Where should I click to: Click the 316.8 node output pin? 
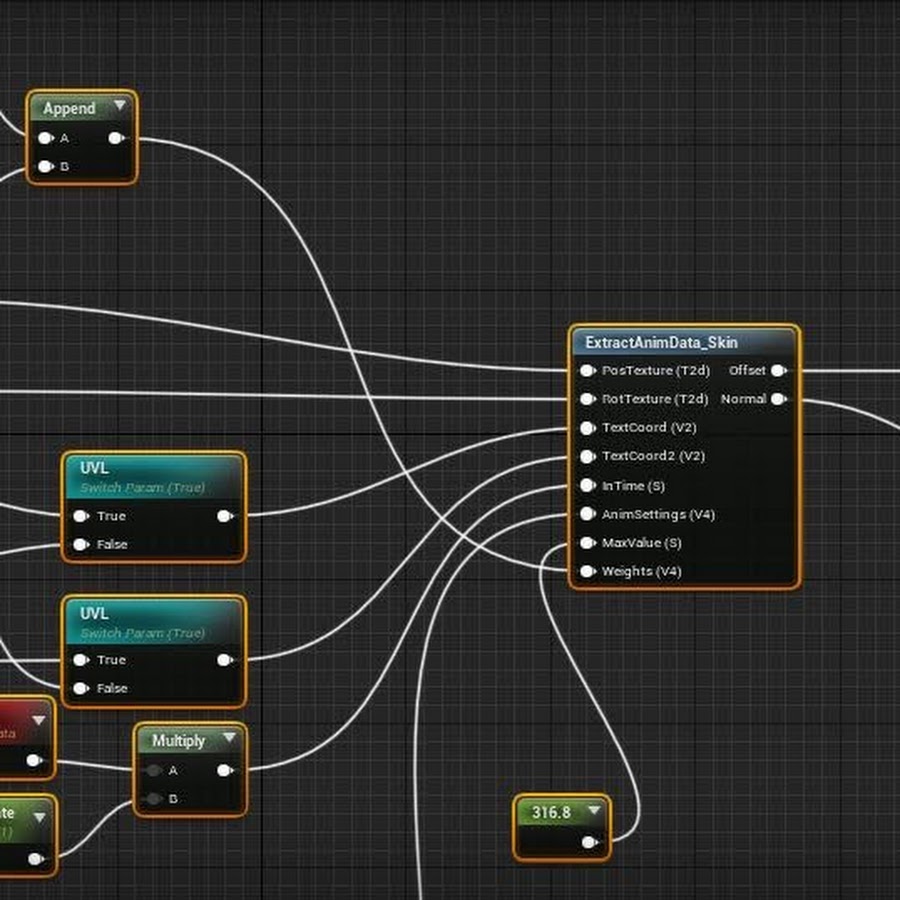tap(590, 842)
